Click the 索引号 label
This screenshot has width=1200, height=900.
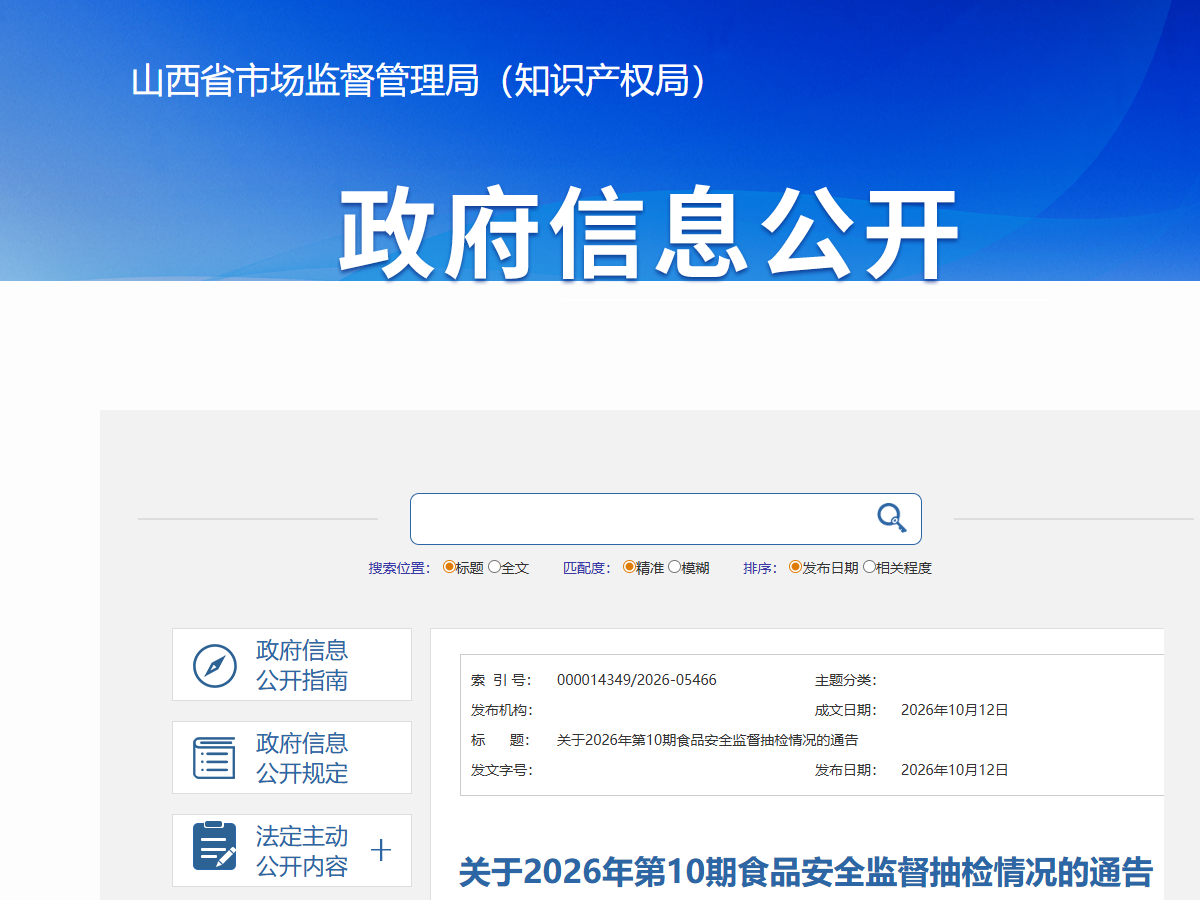point(502,680)
